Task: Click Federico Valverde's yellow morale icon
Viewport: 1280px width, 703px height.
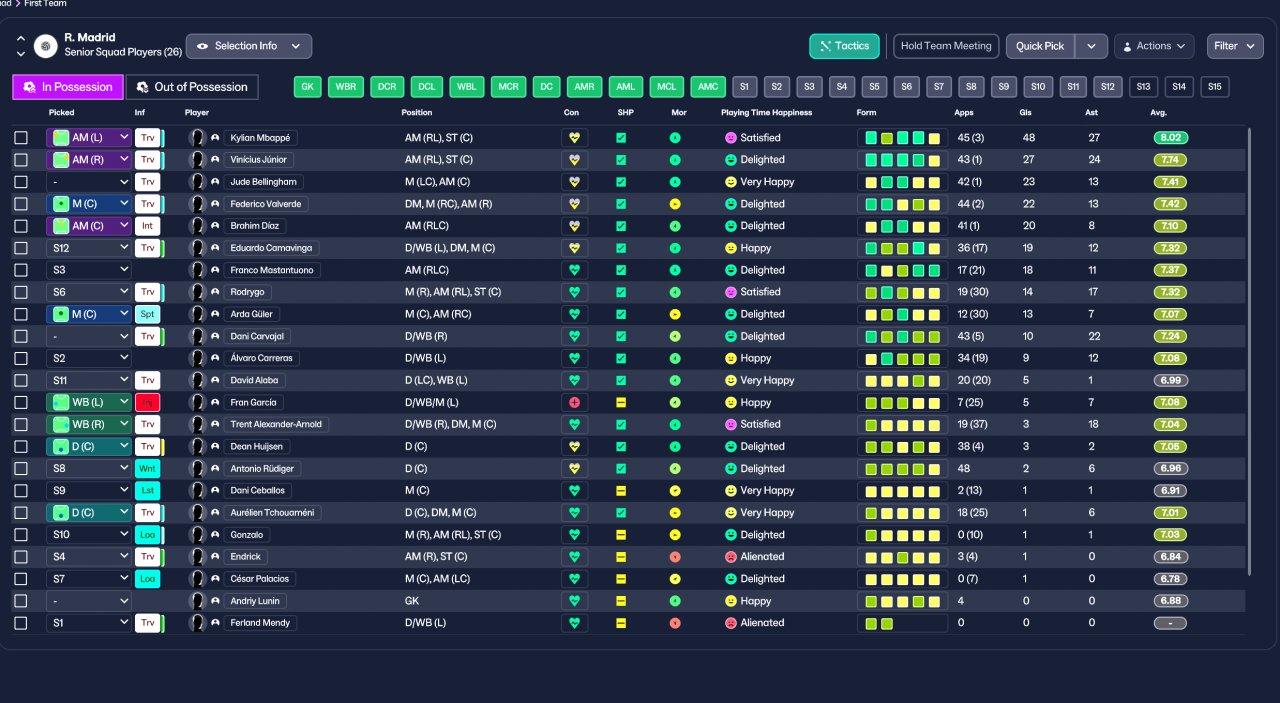Action: click(x=675, y=204)
